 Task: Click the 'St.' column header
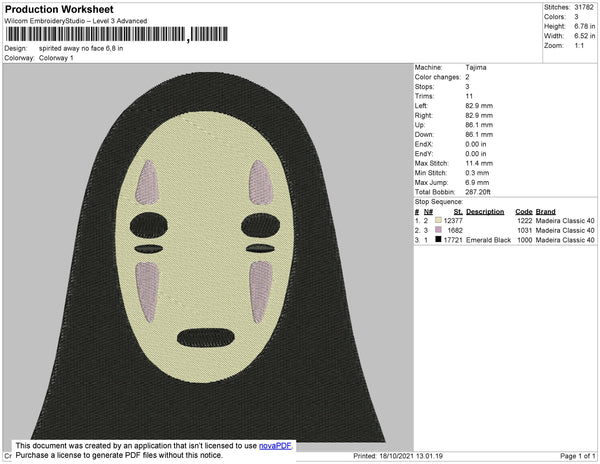point(458,212)
